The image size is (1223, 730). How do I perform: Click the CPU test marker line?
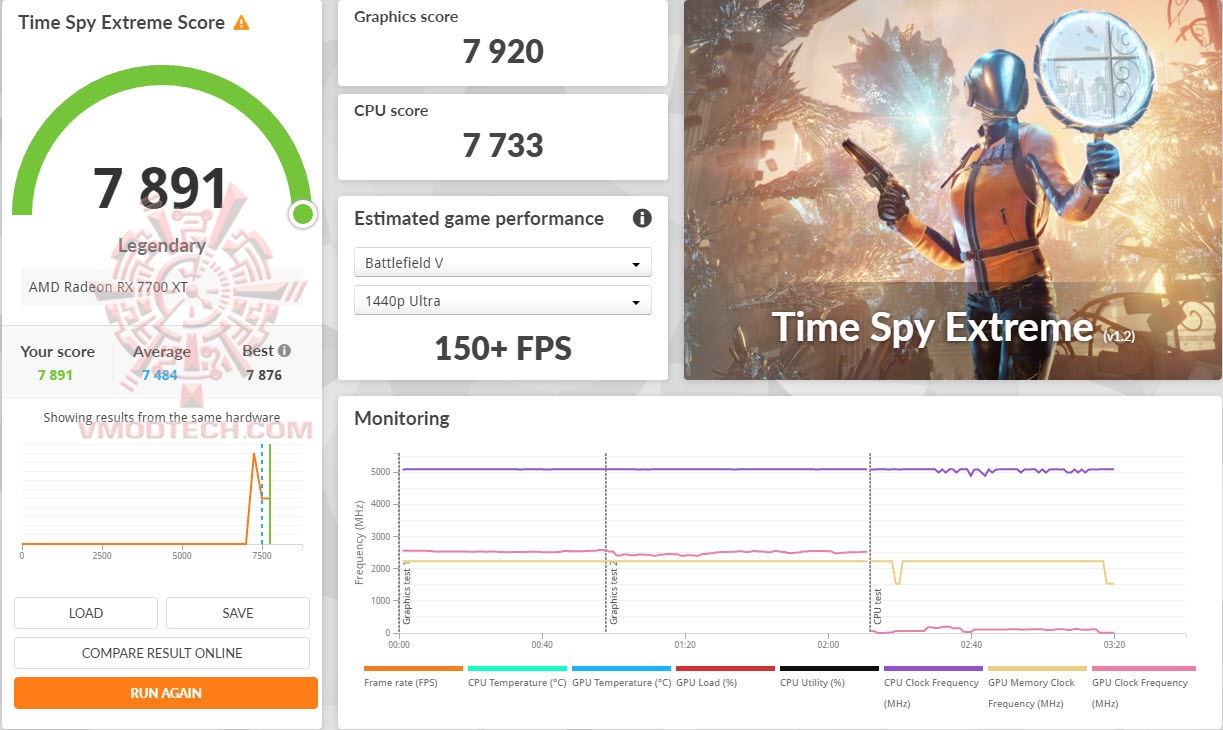870,542
